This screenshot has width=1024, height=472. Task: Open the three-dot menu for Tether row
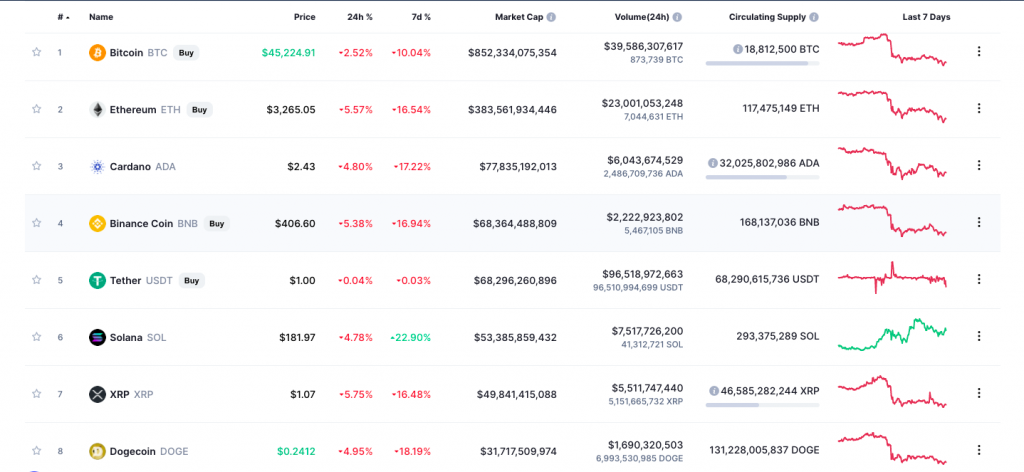[x=978, y=279]
